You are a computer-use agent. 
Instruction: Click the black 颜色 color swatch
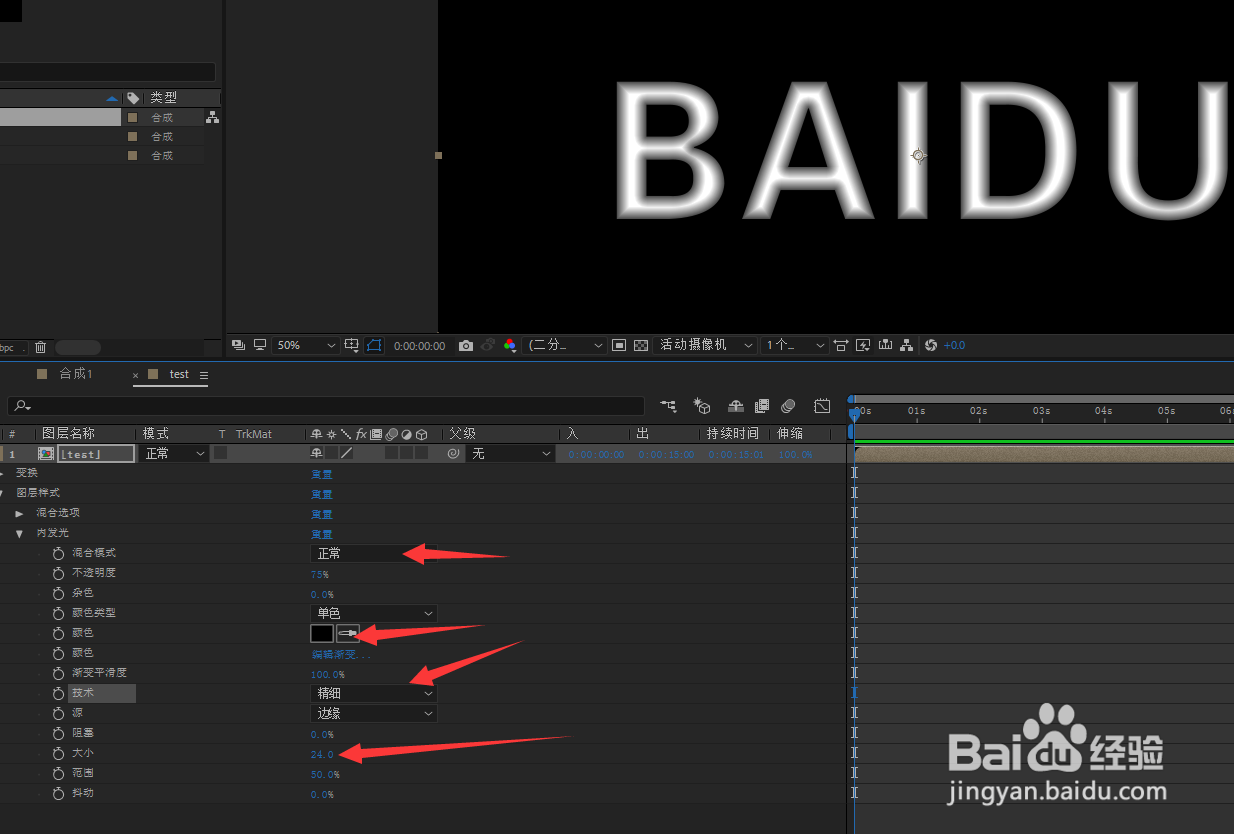pyautogui.click(x=322, y=633)
